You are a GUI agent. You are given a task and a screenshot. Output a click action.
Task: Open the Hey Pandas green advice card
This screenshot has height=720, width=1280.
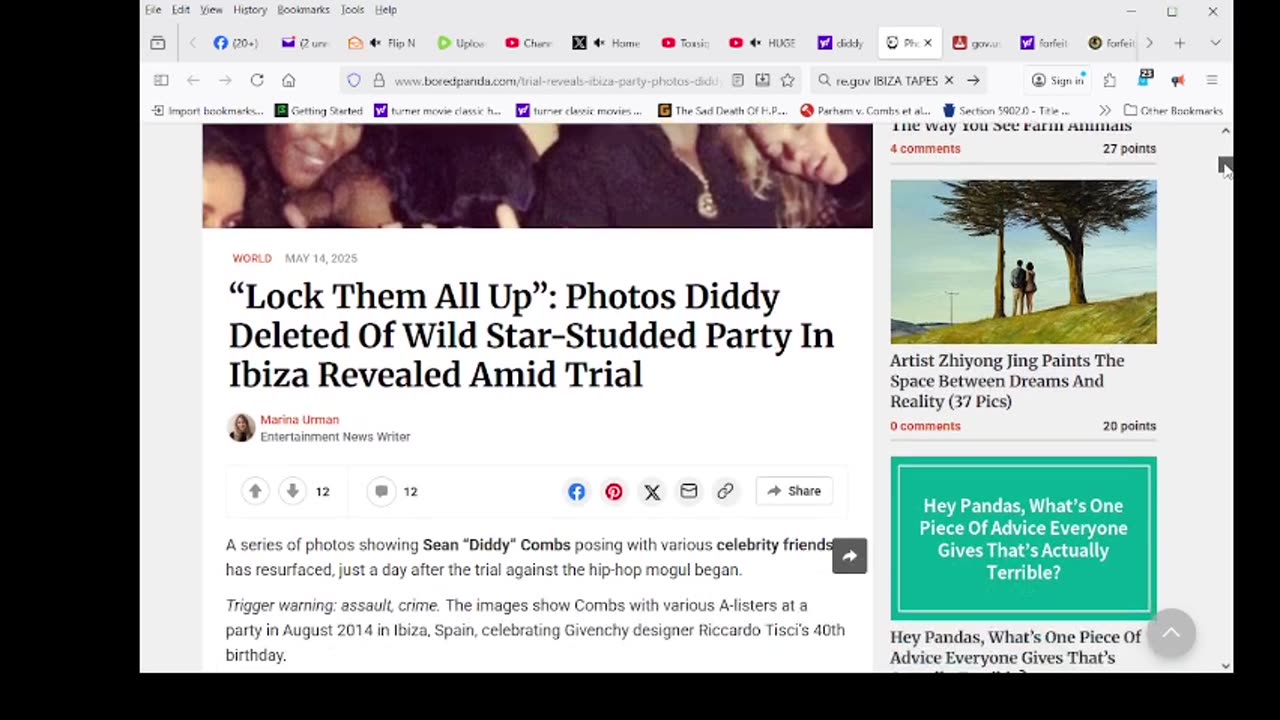1023,539
